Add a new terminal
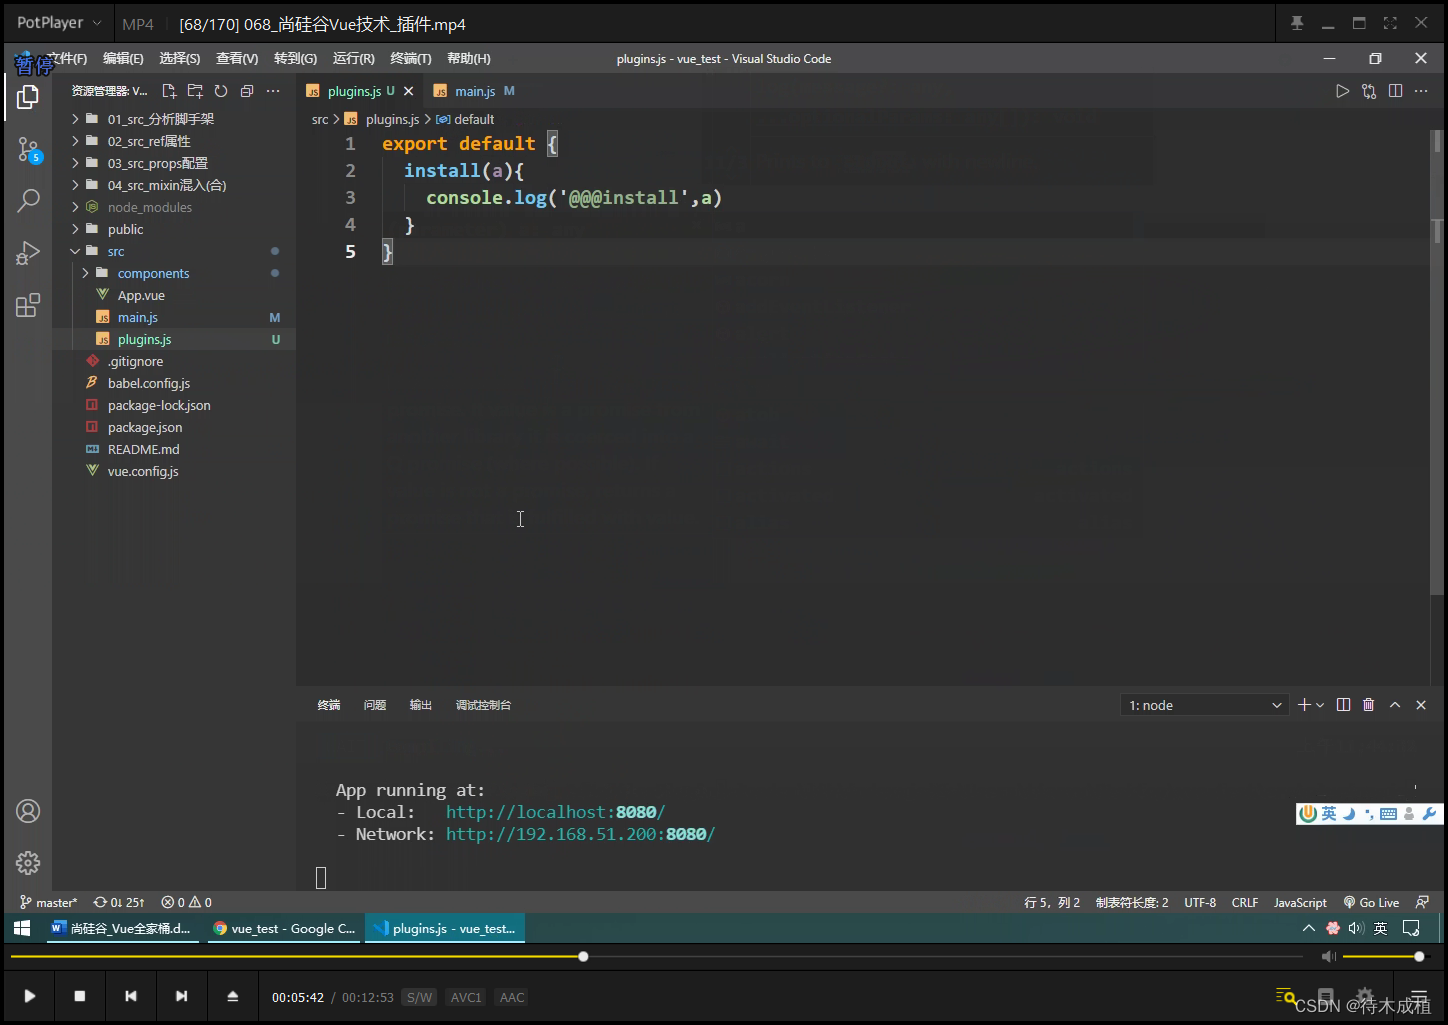The width and height of the screenshot is (1448, 1025). click(1304, 705)
